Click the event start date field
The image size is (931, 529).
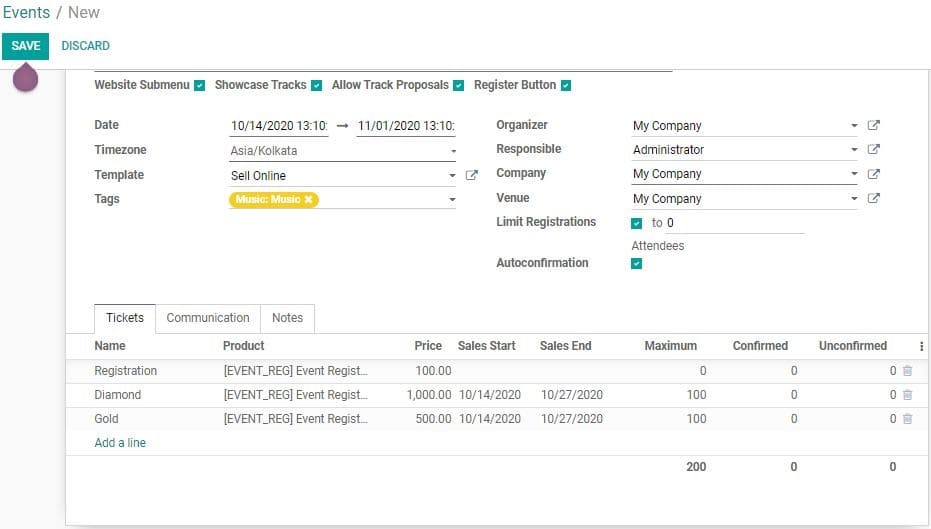(279, 126)
